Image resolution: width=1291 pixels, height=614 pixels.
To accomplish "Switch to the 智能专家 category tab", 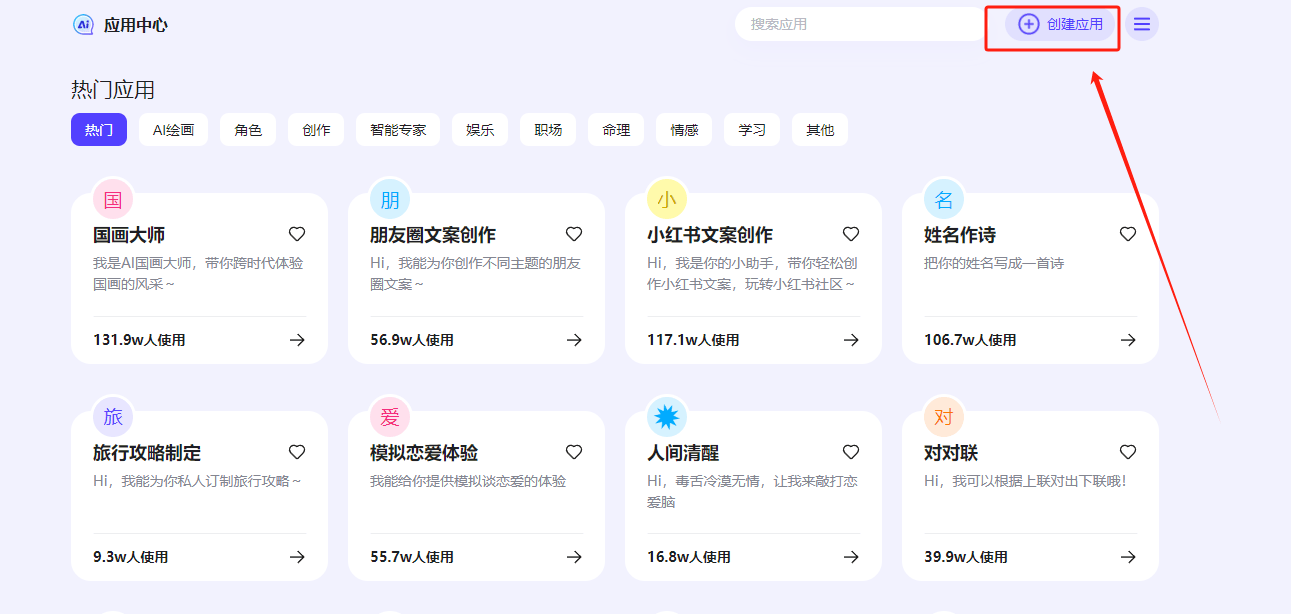I will pos(398,129).
